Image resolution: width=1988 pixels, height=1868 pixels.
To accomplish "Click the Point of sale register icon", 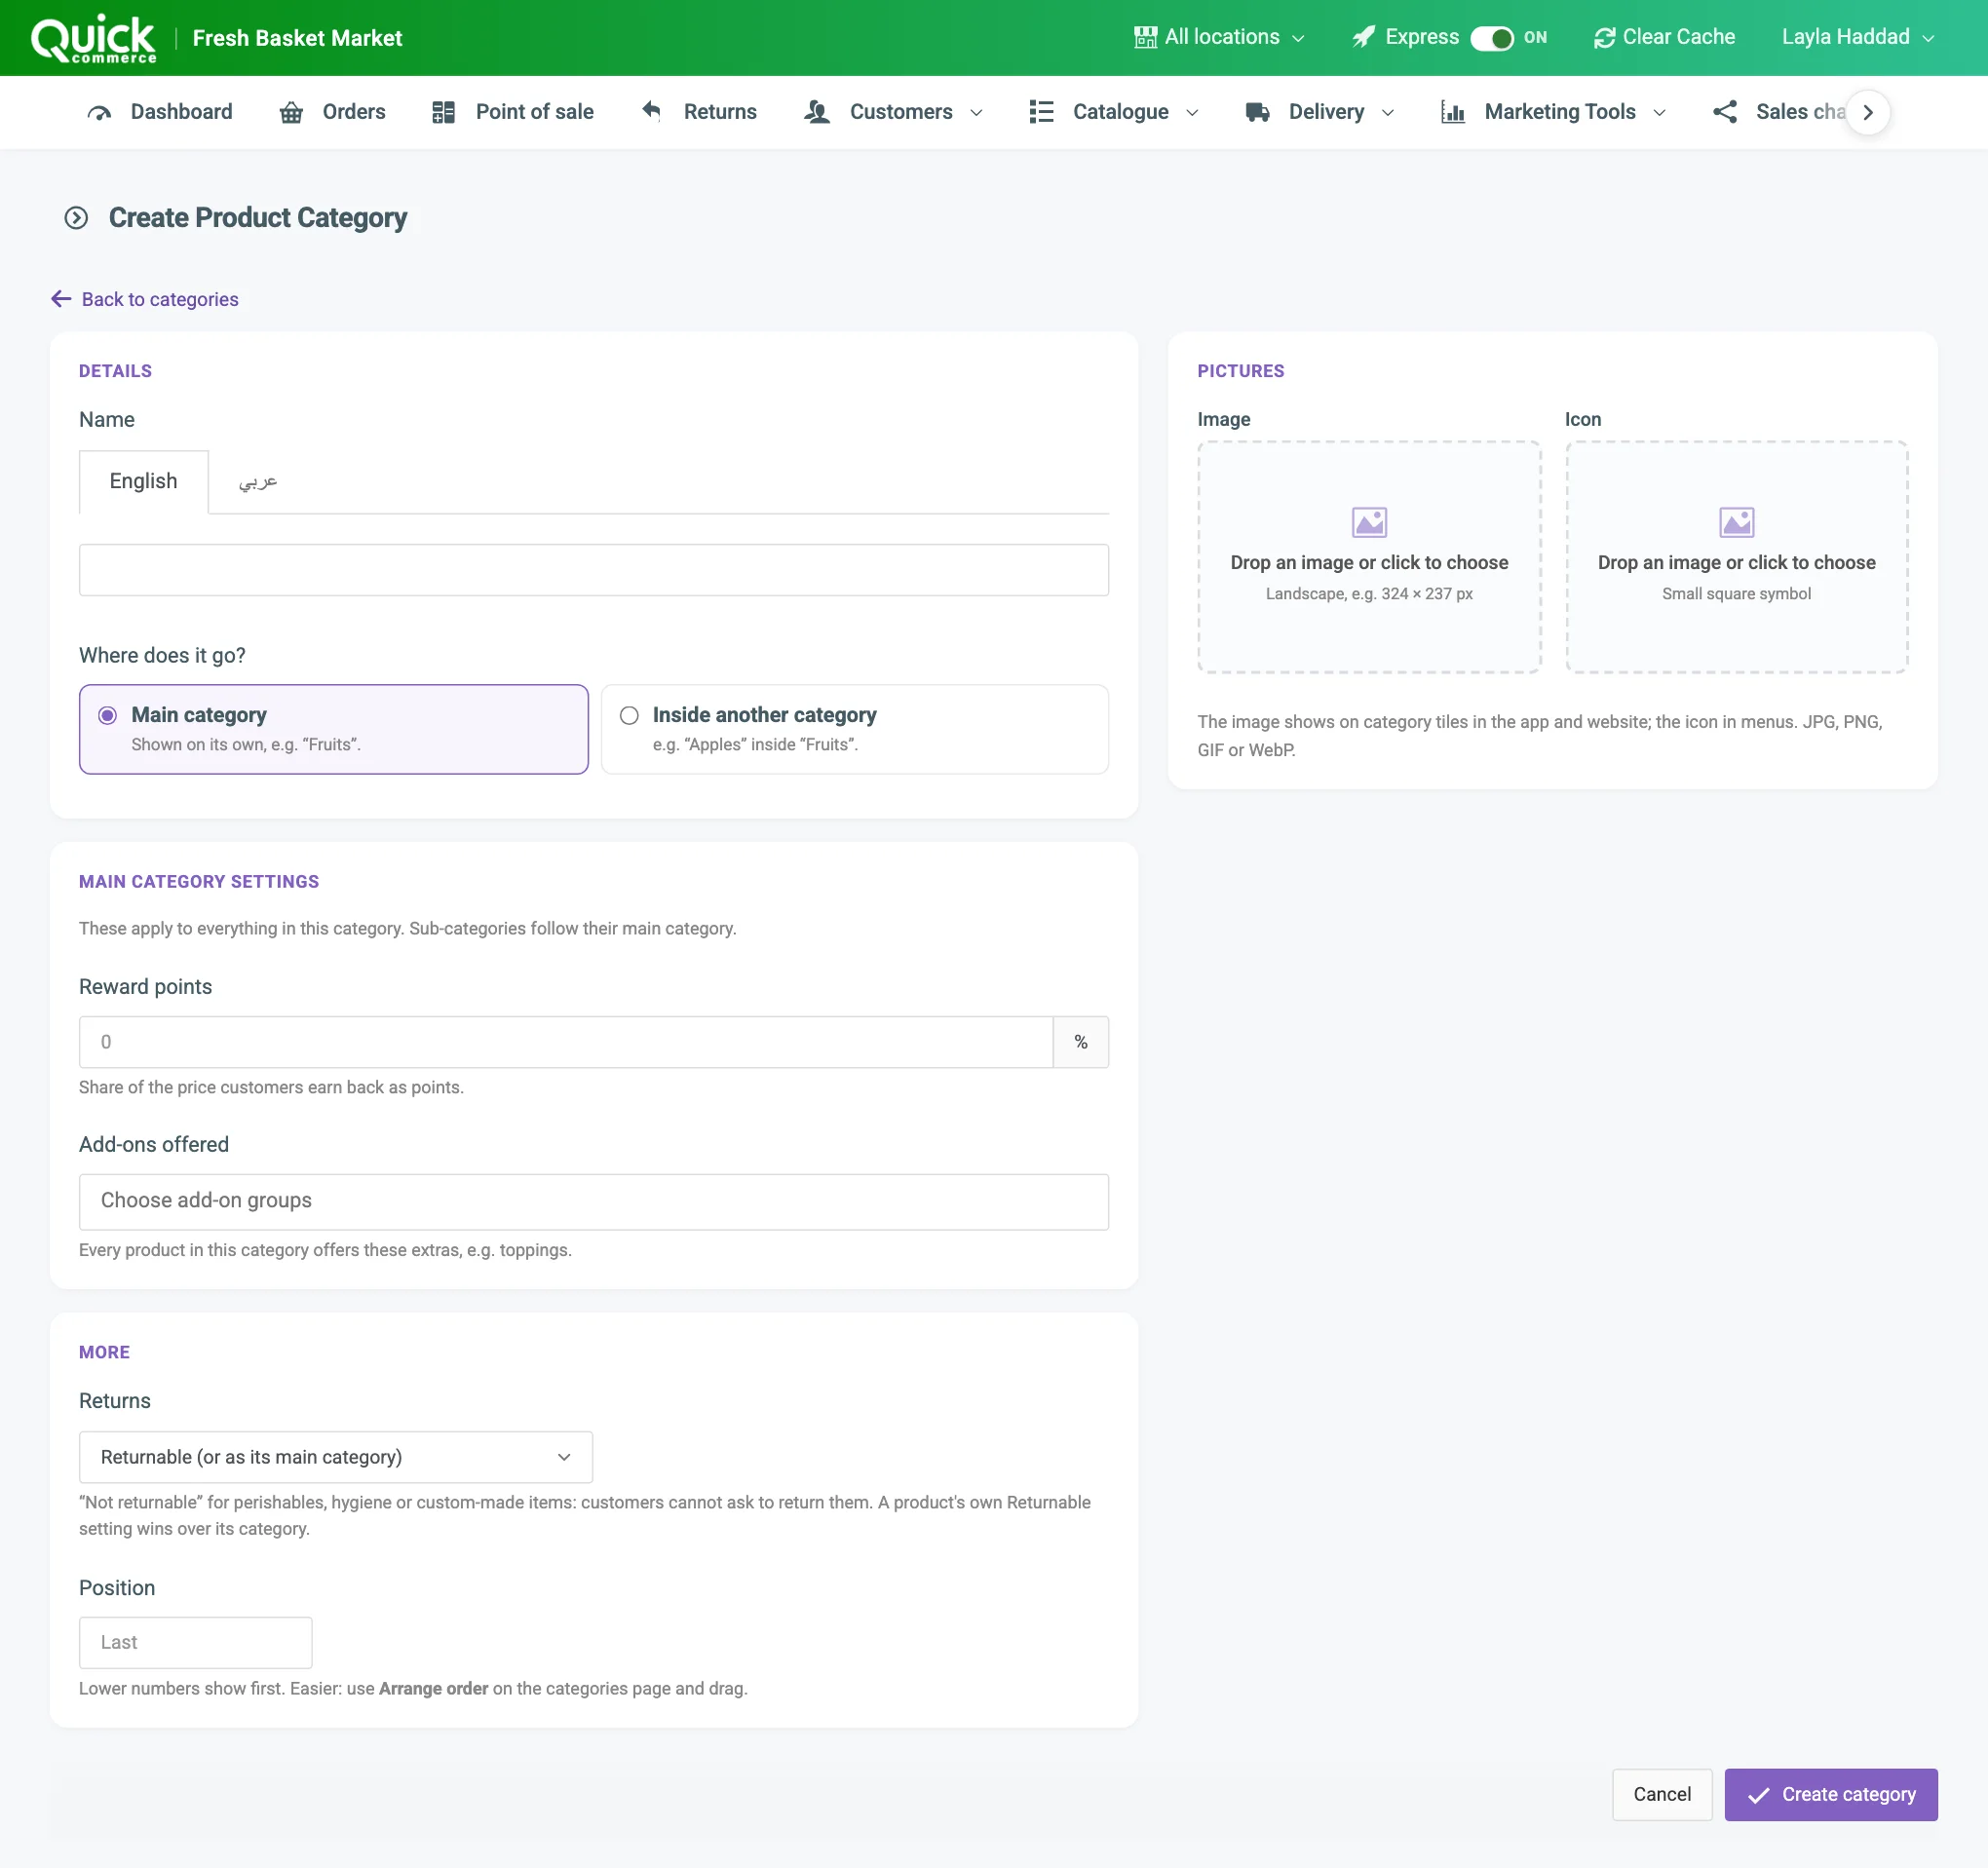I will pyautogui.click(x=443, y=112).
